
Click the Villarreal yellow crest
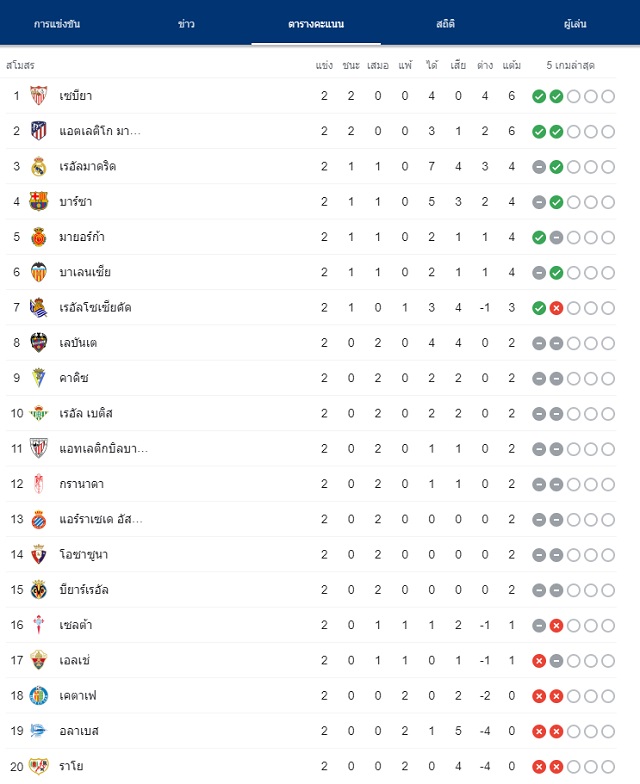click(x=38, y=590)
